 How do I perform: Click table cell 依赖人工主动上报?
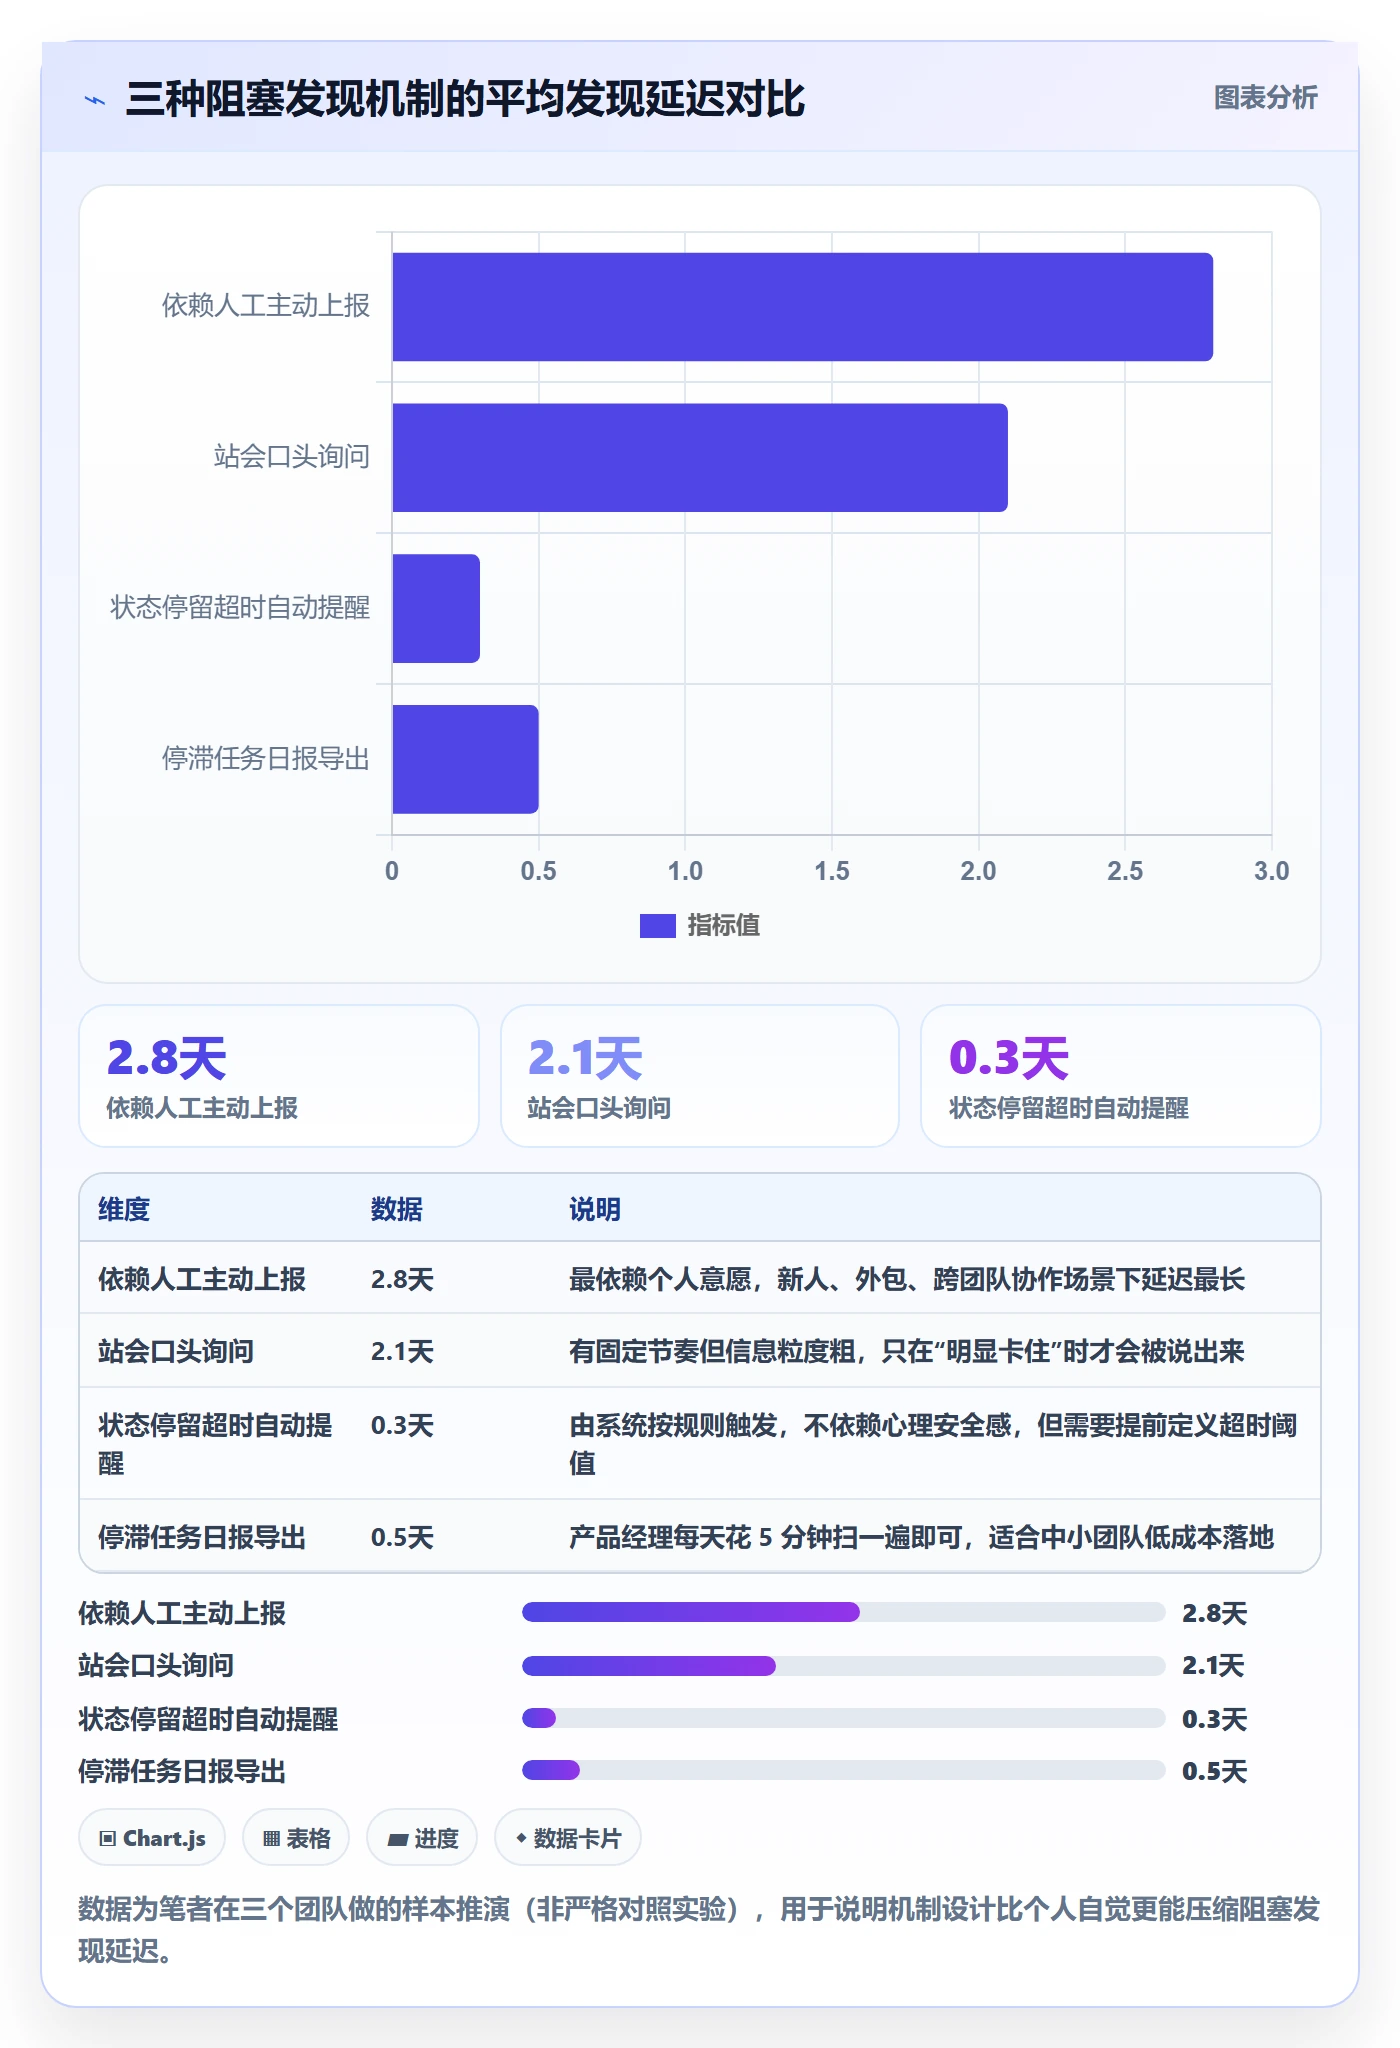pos(202,1279)
